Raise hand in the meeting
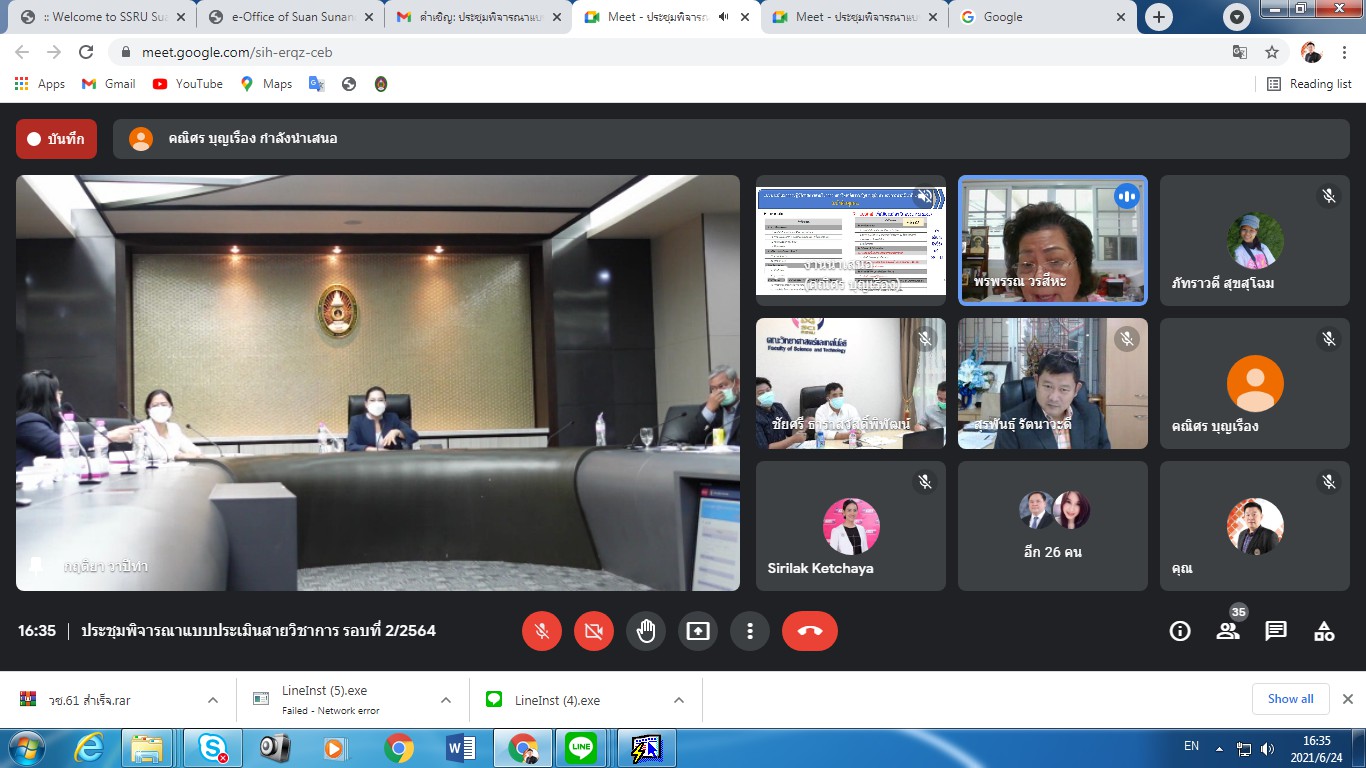The image size is (1366, 768). [646, 631]
